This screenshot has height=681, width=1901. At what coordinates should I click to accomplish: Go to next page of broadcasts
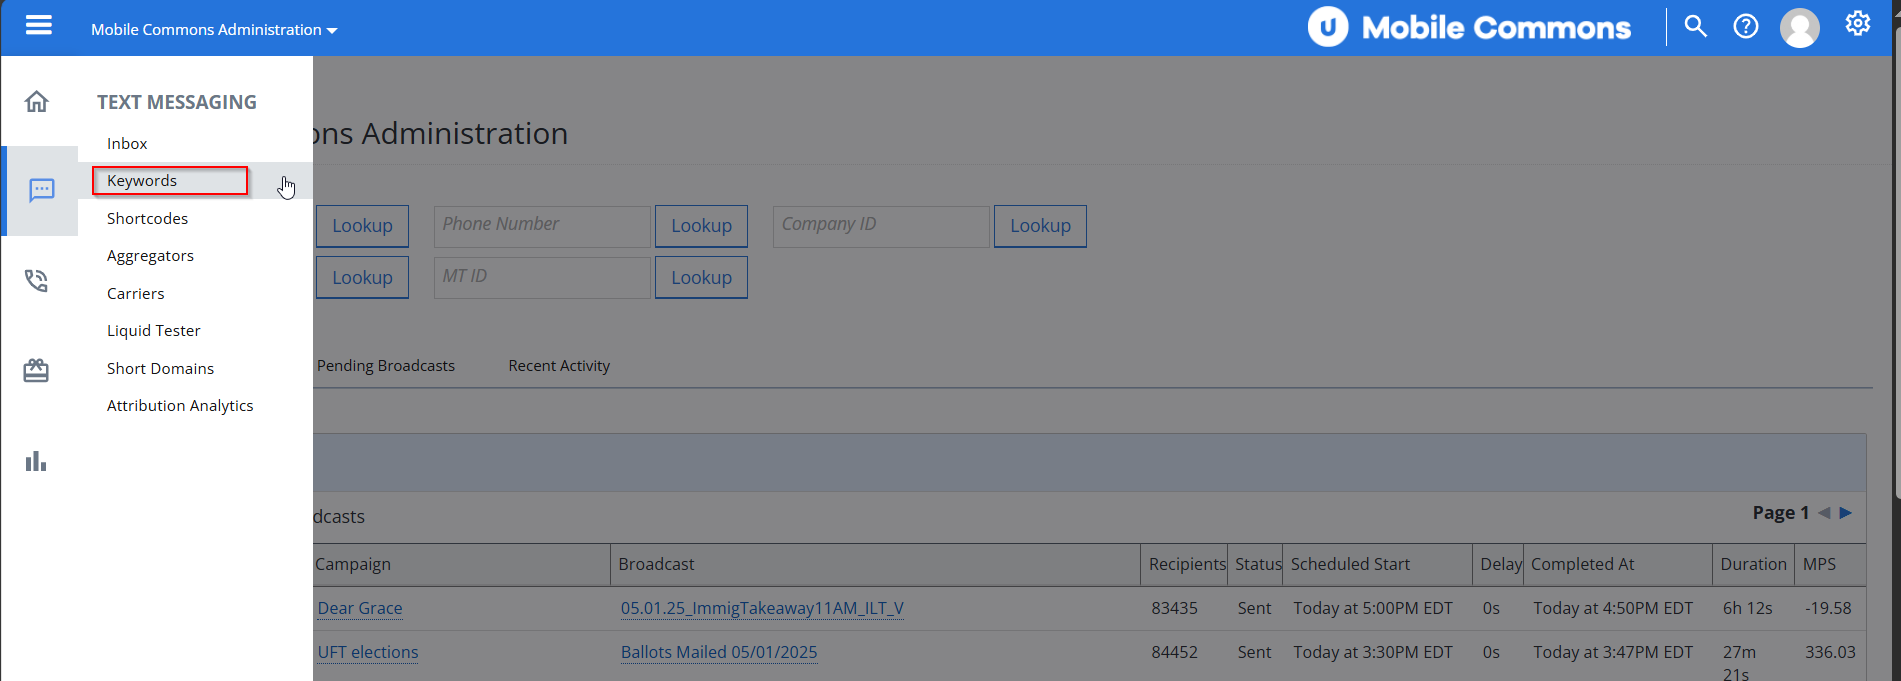[1846, 513]
